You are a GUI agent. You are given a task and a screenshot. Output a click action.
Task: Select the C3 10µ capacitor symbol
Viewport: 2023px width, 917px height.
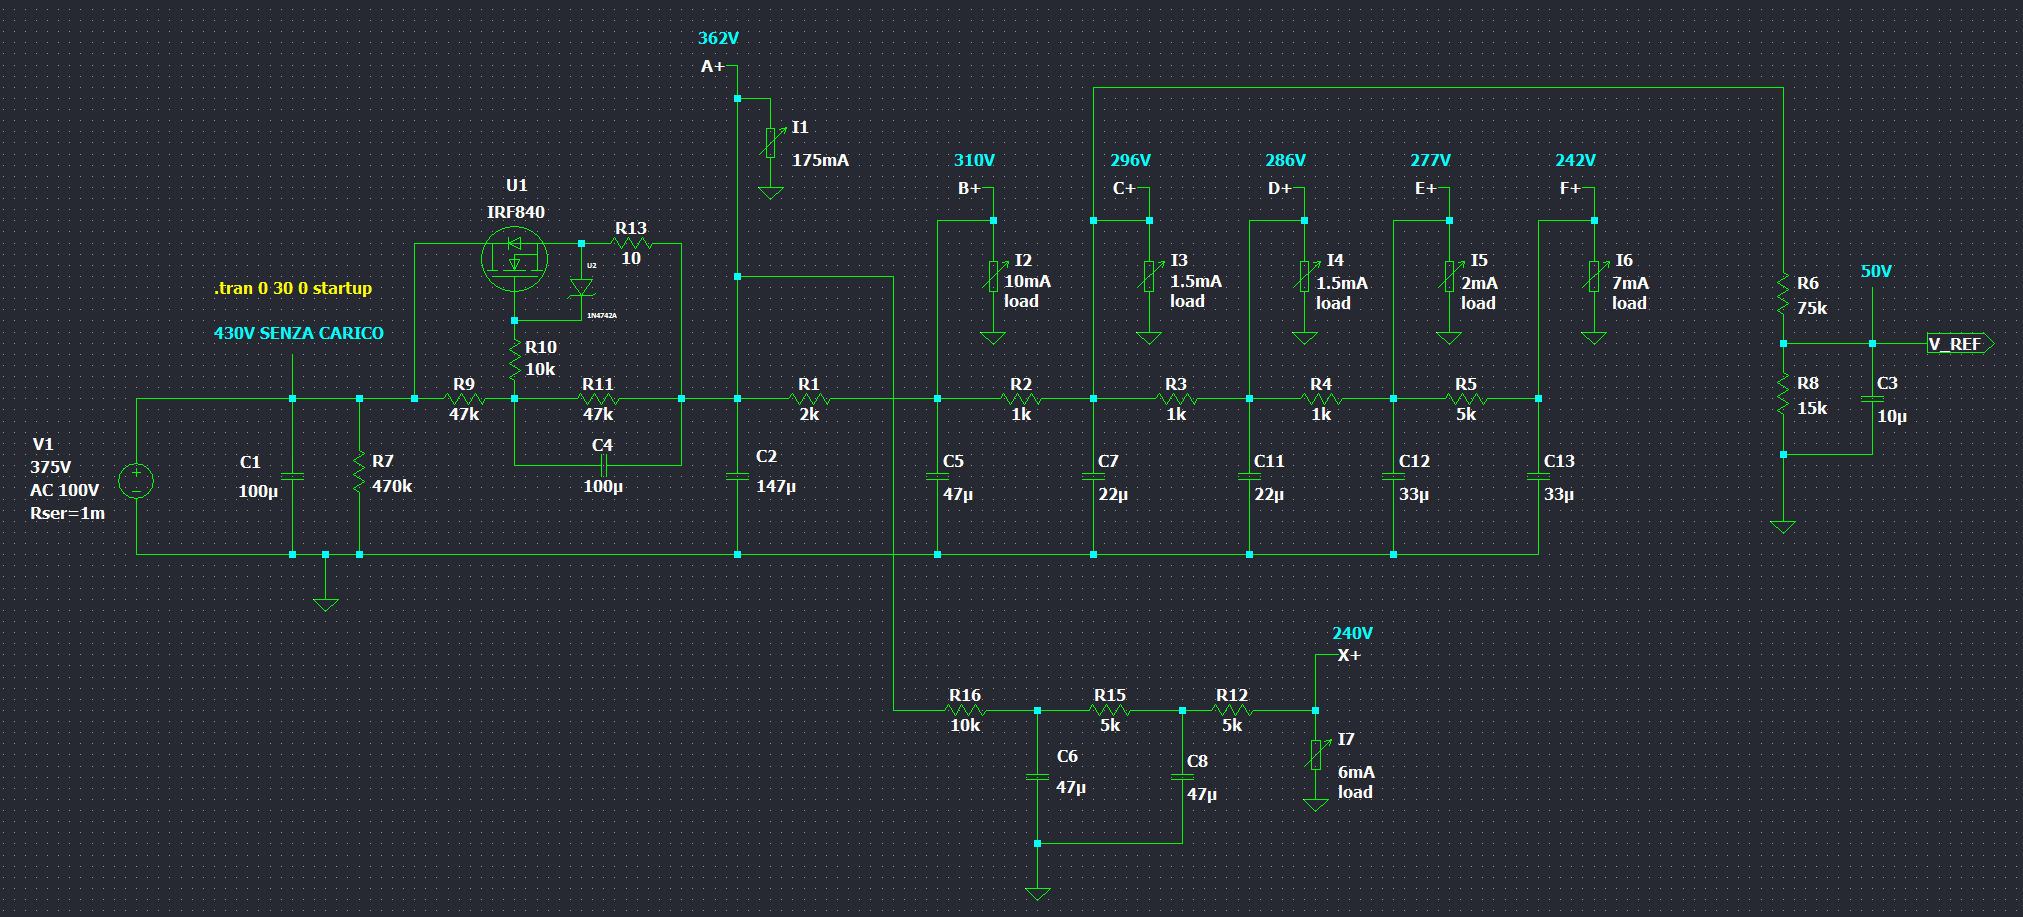(1872, 398)
